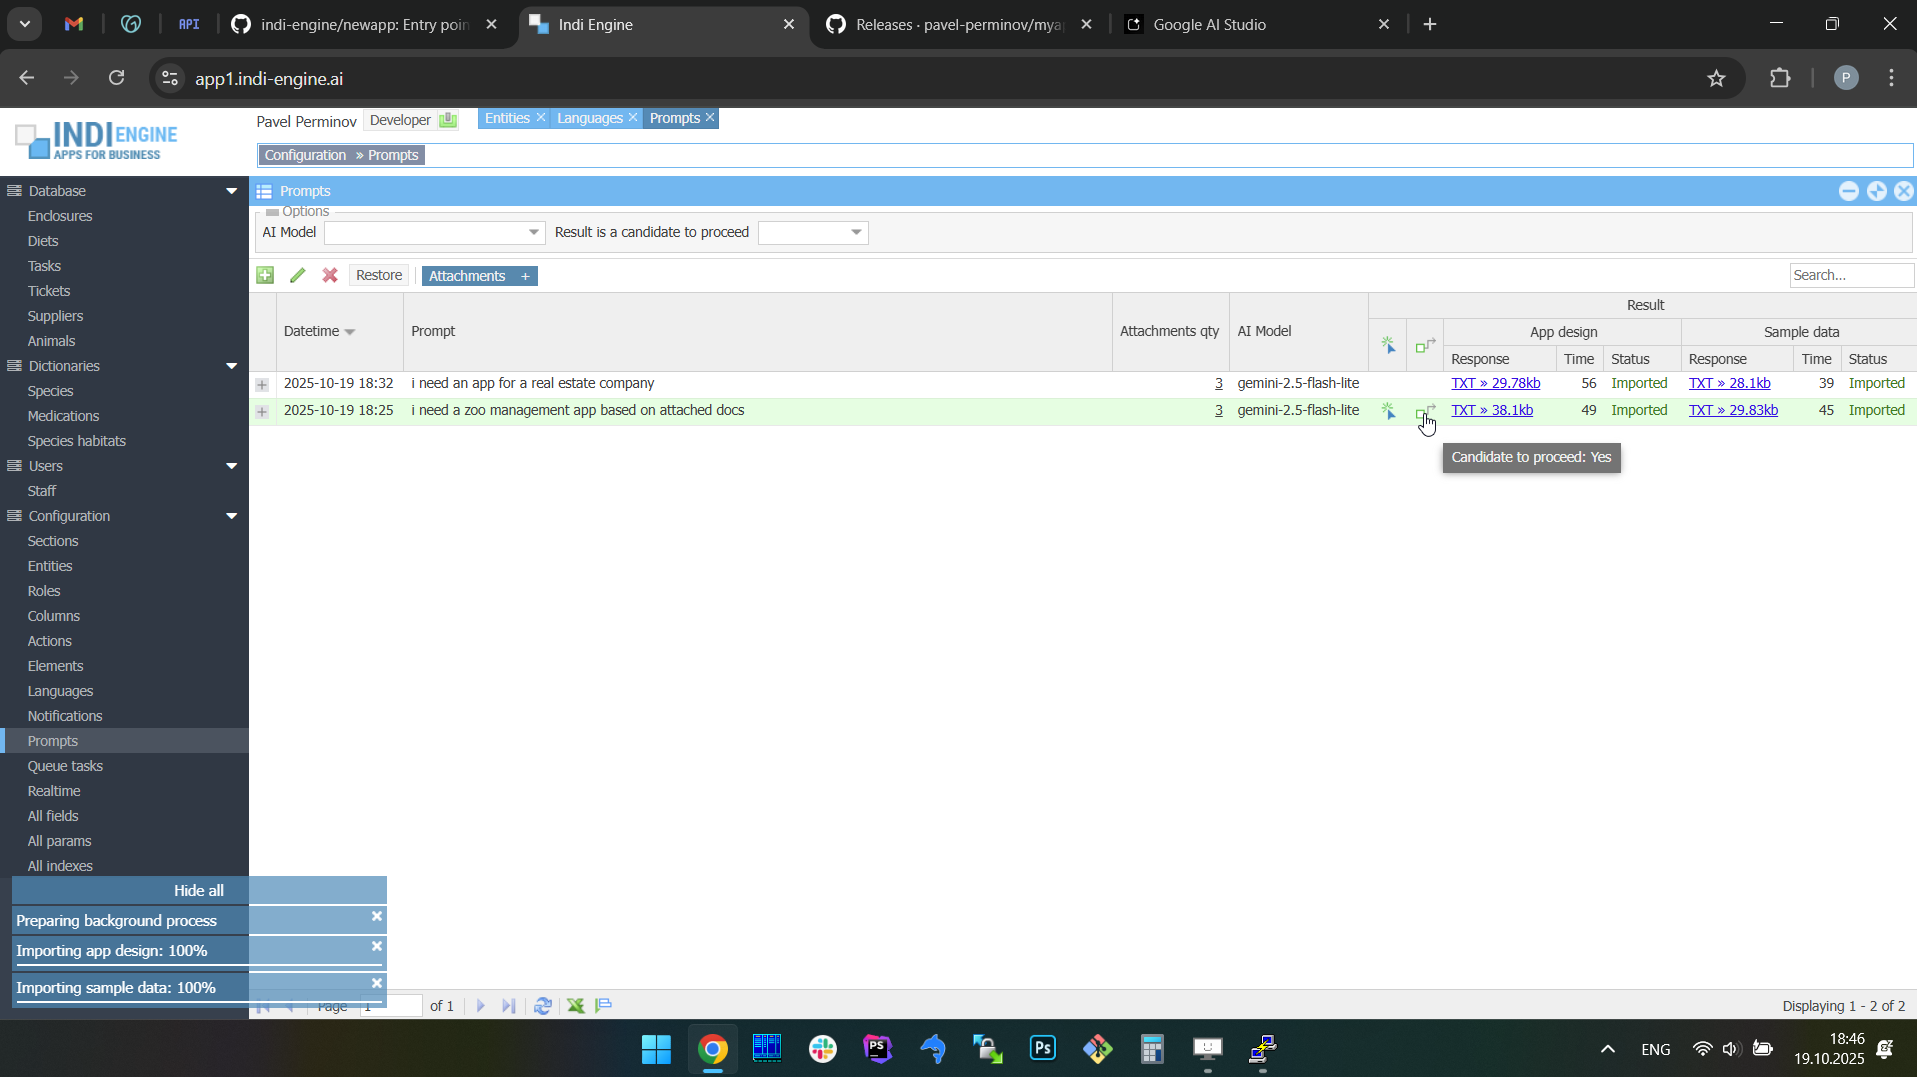
Task: Toggle candidate to proceed on zoo management row
Action: point(1425,412)
